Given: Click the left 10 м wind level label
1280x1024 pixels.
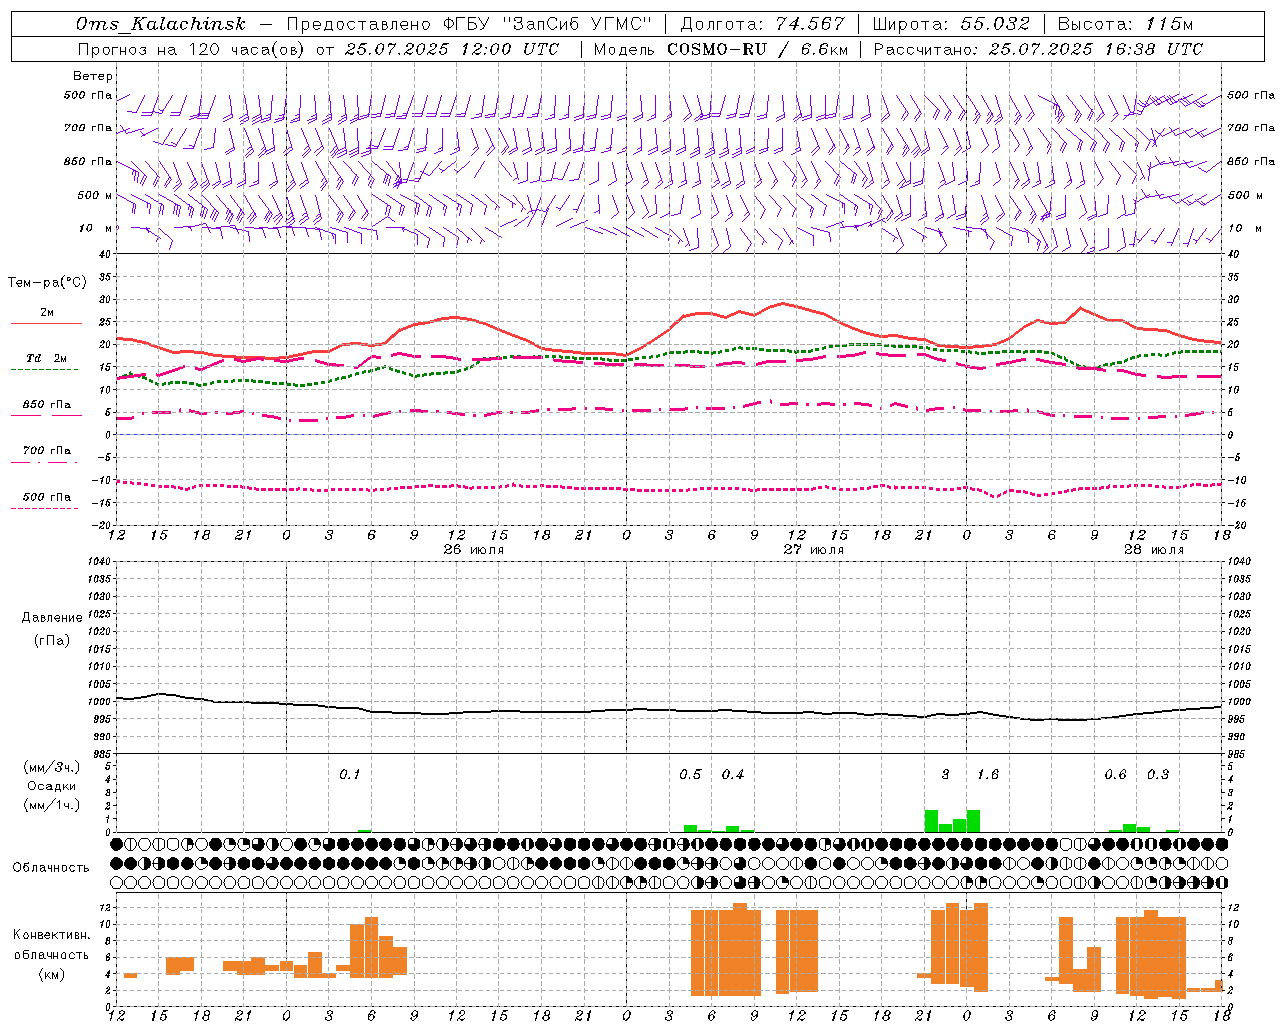Looking at the screenshot, I should click(x=96, y=228).
